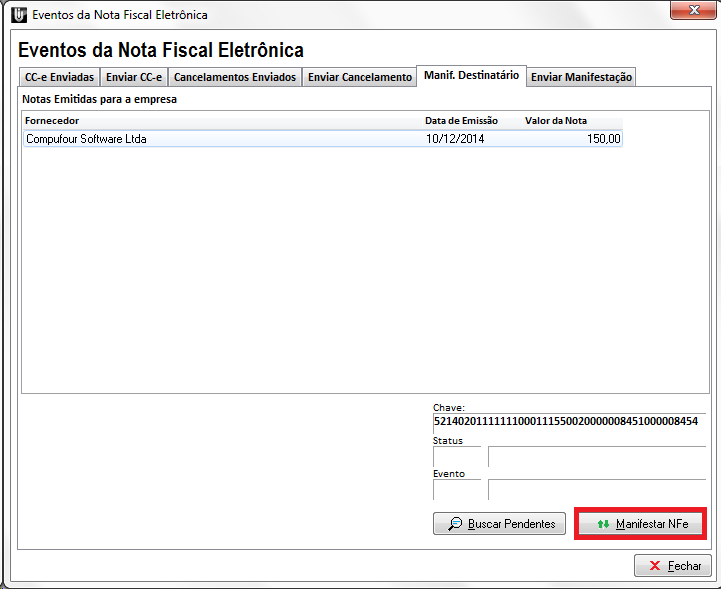
Task: Go to the Cancelamentos Enviados tab
Action: pyautogui.click(x=235, y=77)
